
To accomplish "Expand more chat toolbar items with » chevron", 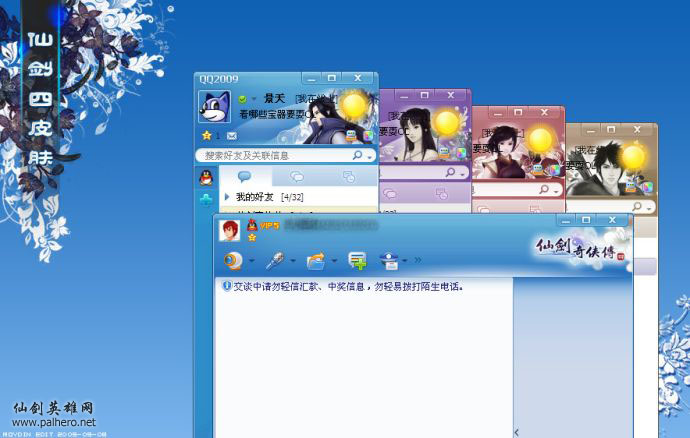I will (x=418, y=260).
